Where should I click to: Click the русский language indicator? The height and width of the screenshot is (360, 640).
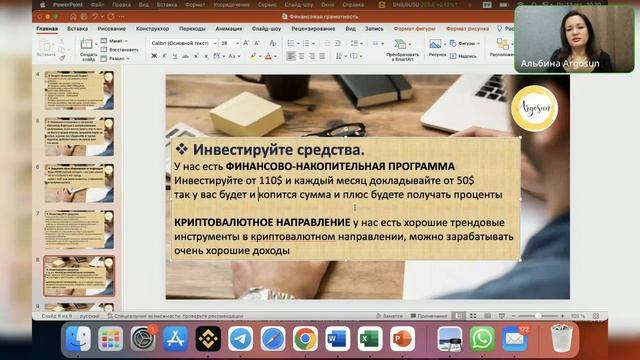89,316
